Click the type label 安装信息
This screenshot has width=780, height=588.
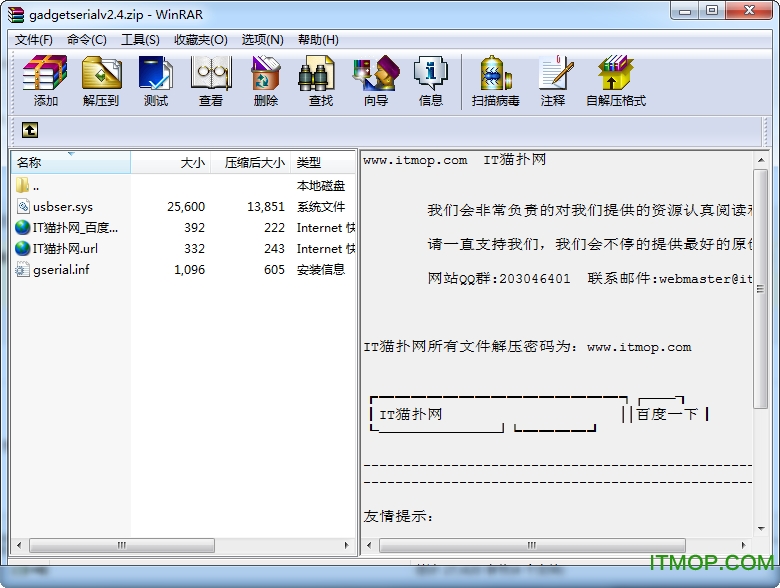tap(321, 270)
